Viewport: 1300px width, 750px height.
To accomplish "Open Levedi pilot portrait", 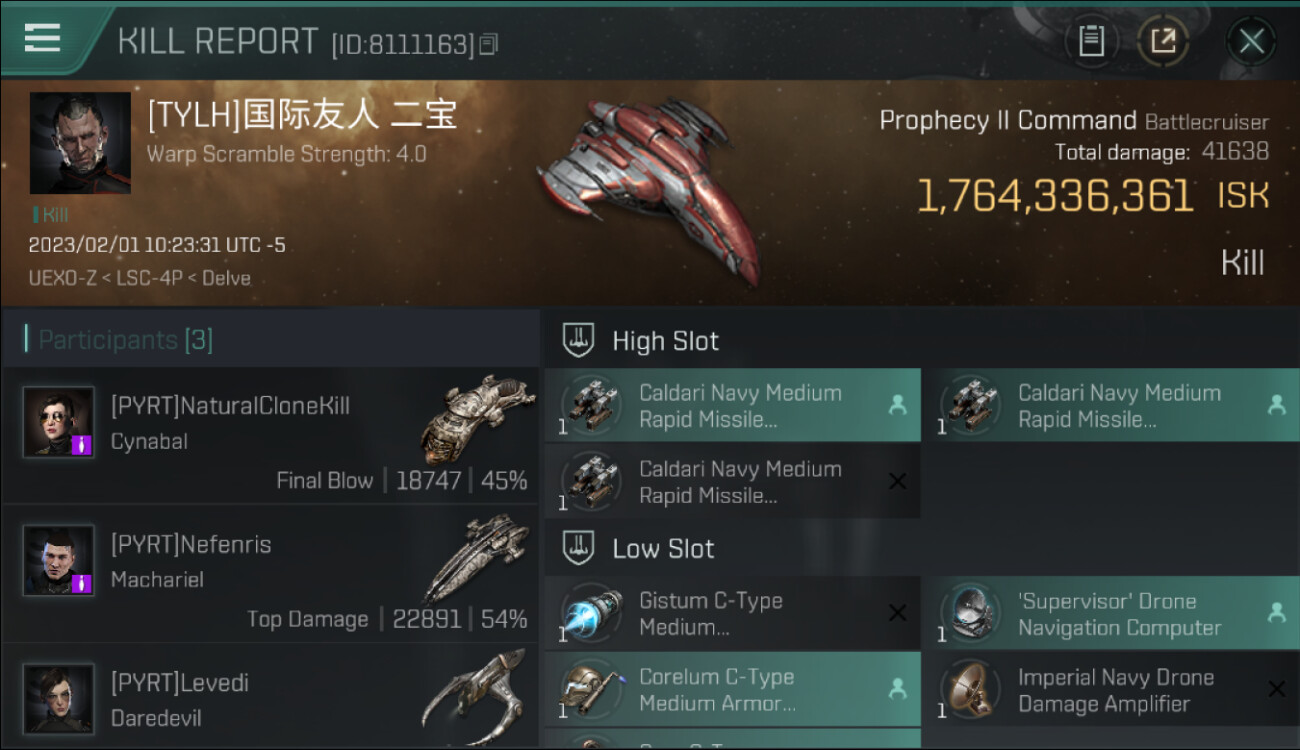I will point(59,698).
